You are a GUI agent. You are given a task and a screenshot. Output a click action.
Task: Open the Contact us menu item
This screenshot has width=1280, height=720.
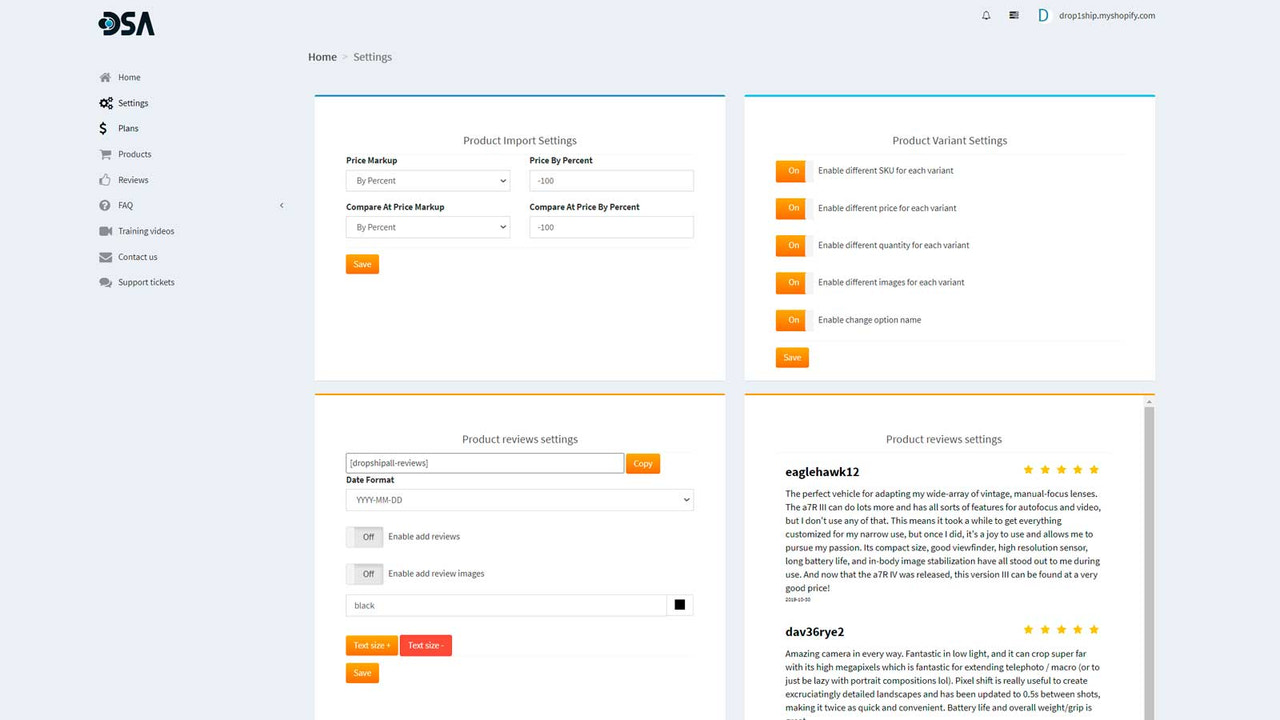point(138,257)
